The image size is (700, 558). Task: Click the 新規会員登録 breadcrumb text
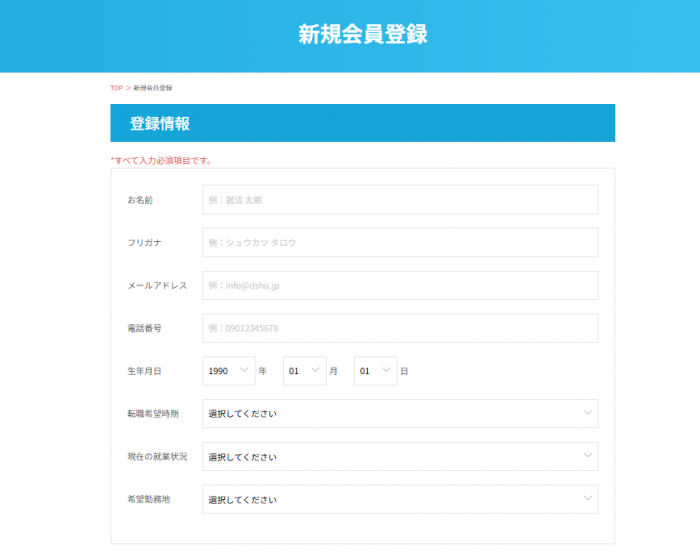pyautogui.click(x=153, y=88)
